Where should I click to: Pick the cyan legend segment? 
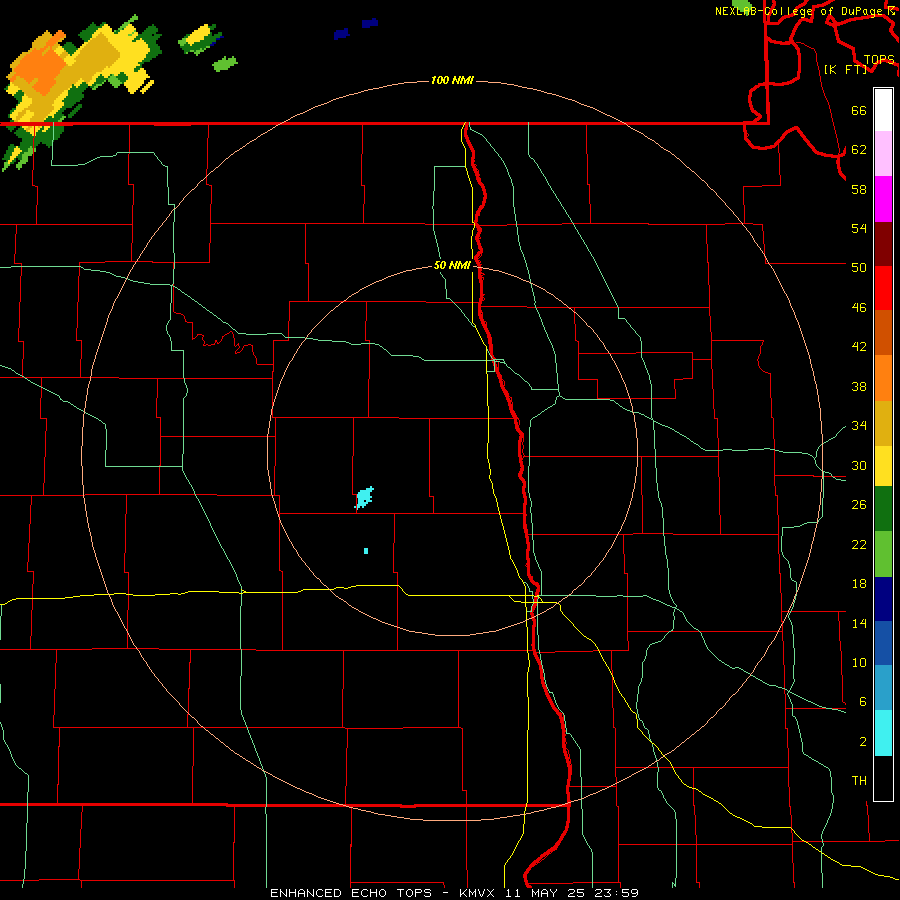[883, 733]
